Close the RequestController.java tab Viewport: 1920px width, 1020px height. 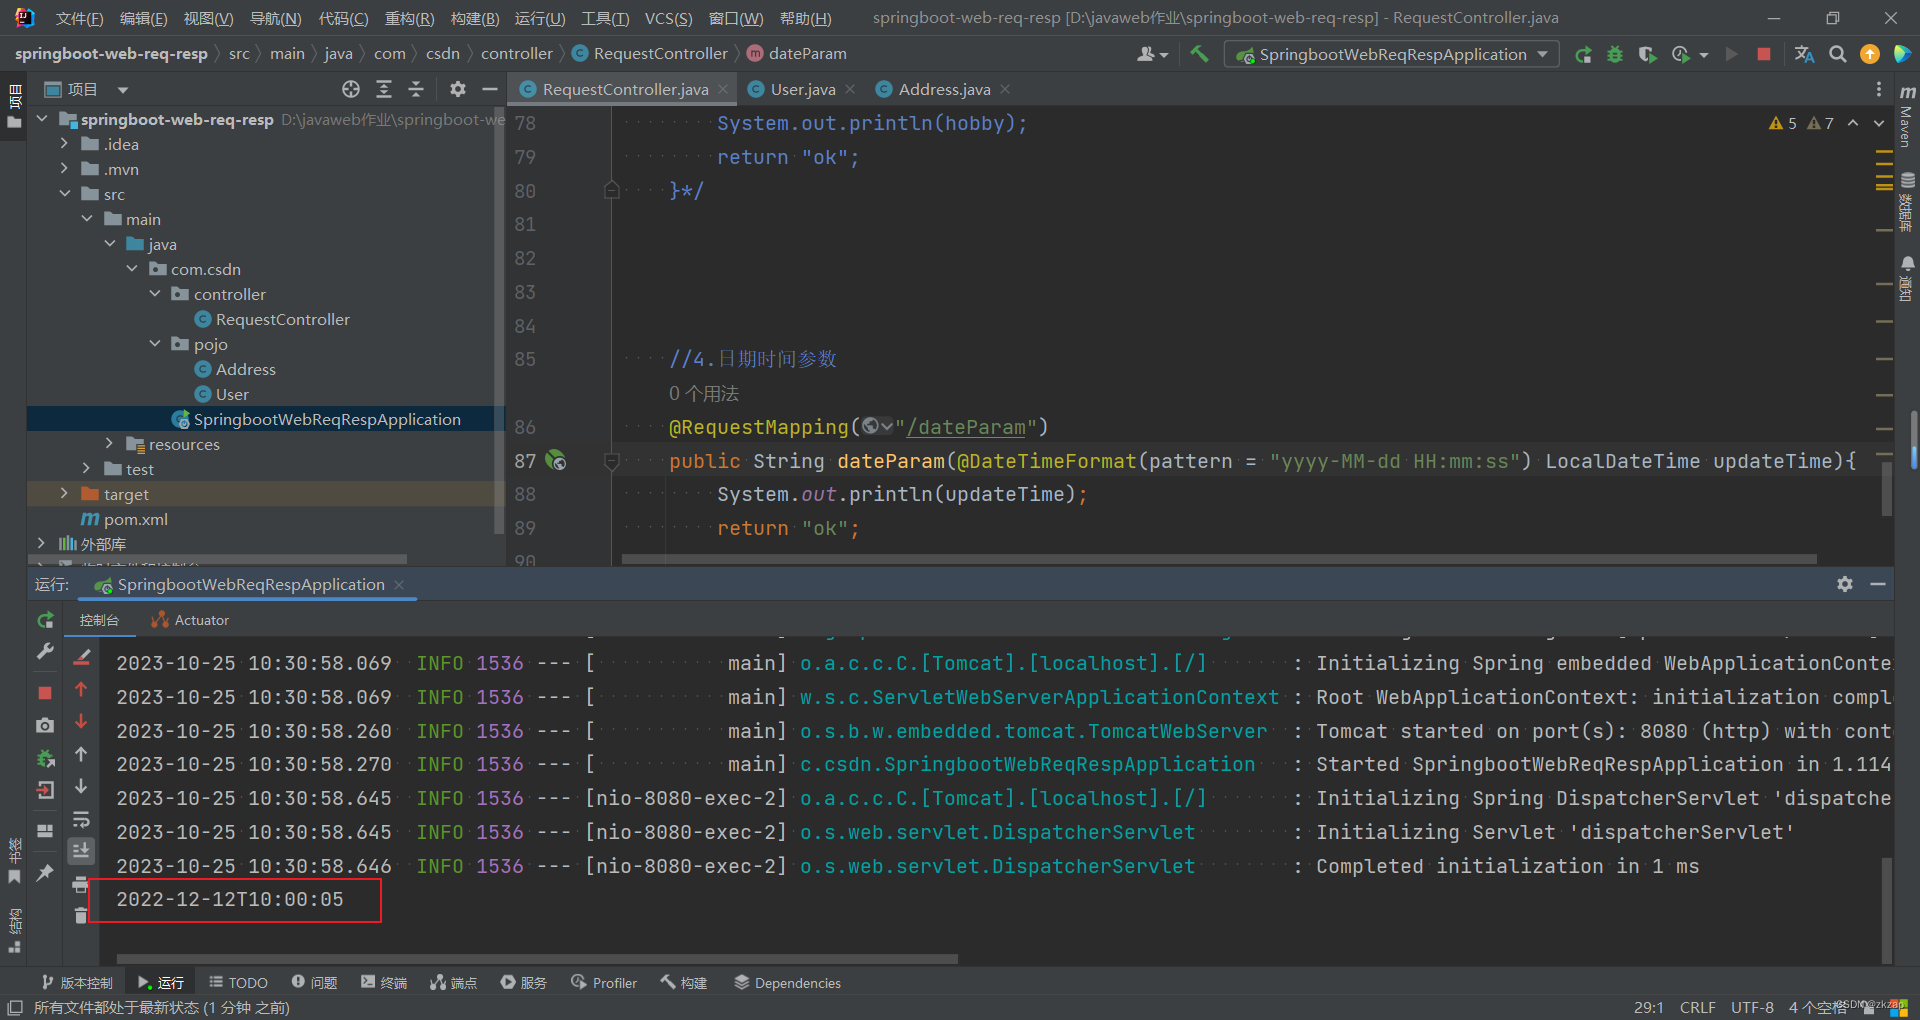pos(723,89)
